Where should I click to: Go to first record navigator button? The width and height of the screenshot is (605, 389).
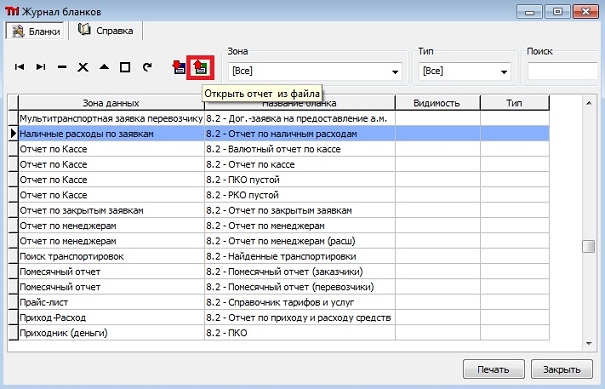click(19, 67)
